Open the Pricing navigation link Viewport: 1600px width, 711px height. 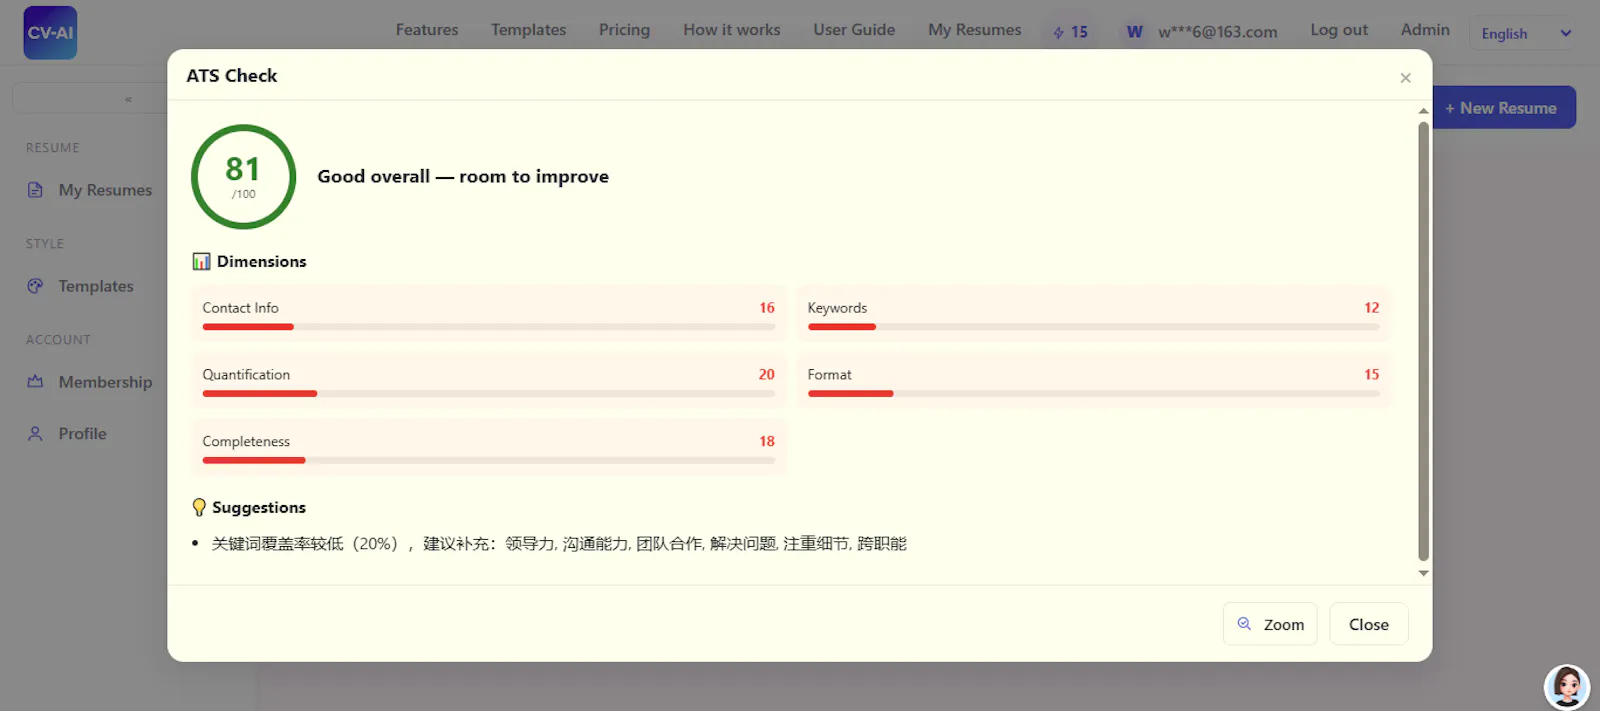pos(624,30)
